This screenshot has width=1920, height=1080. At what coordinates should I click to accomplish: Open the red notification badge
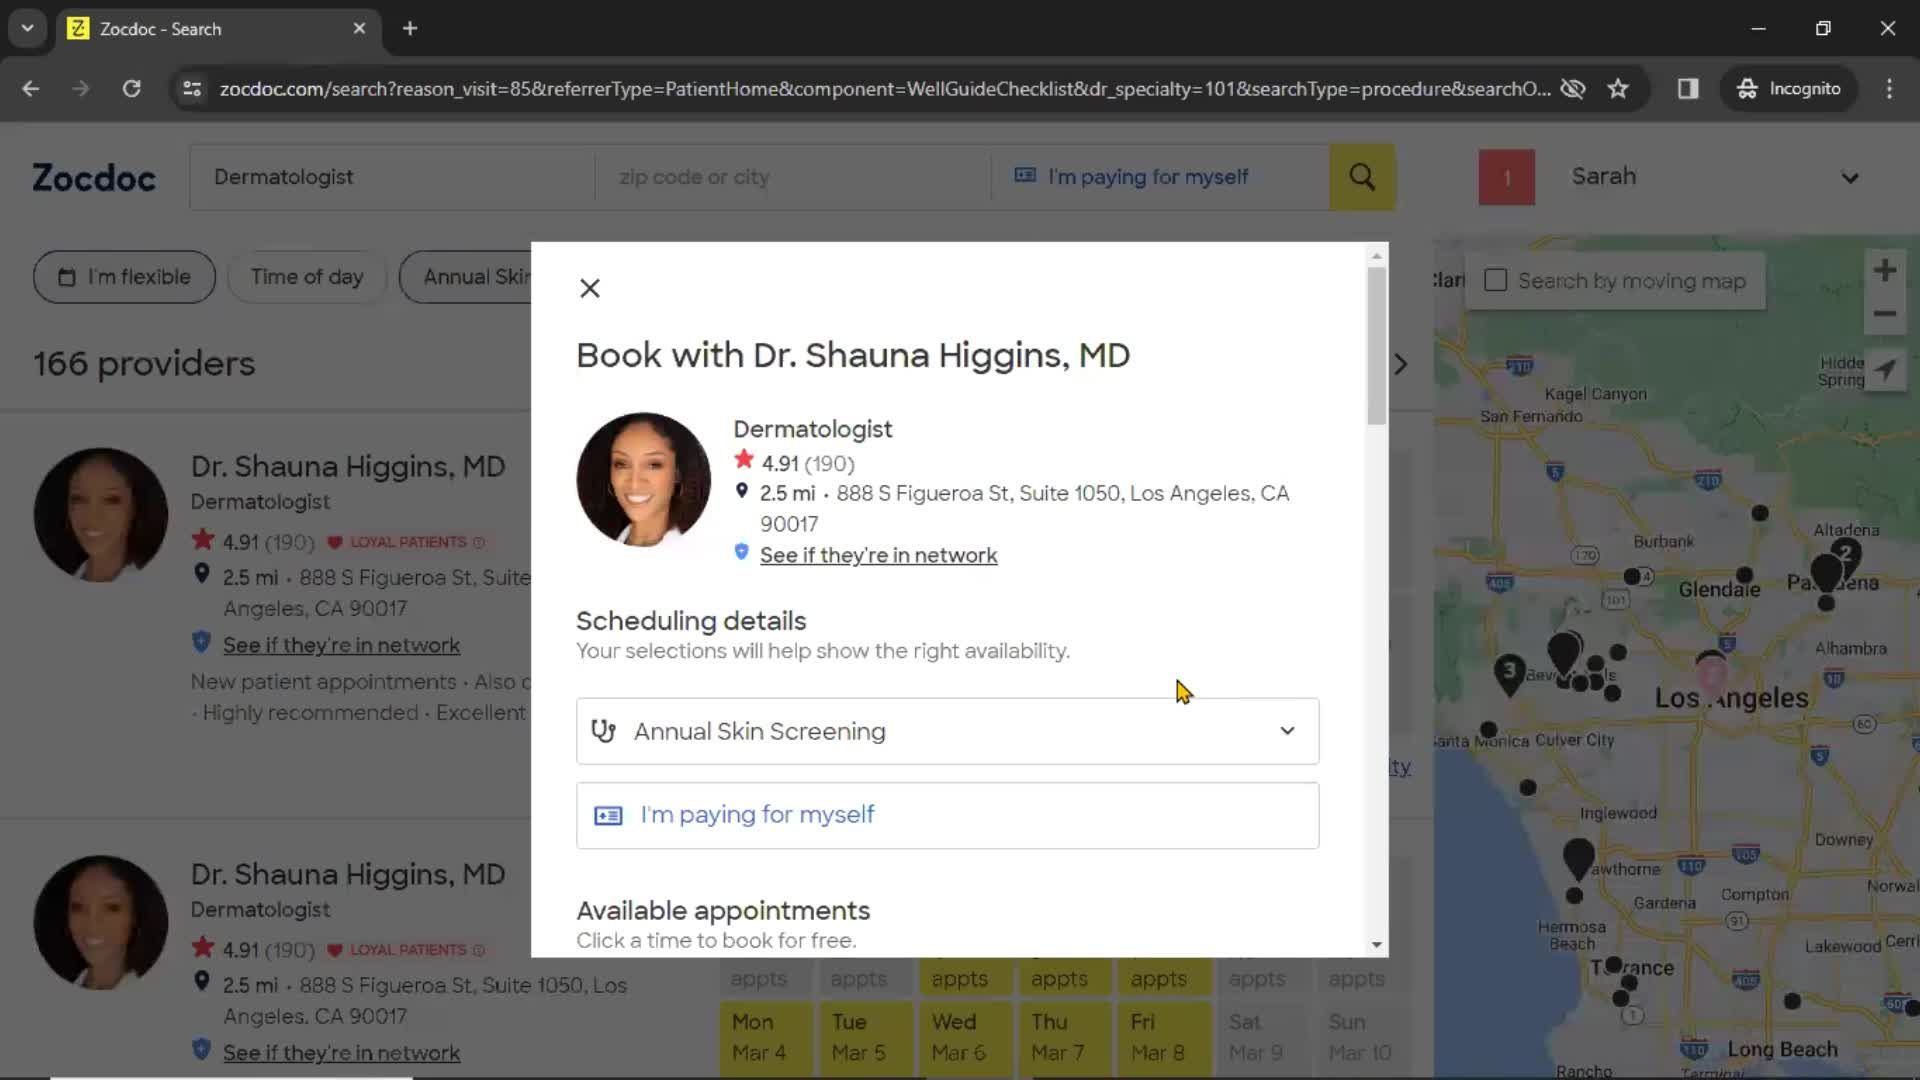pos(1506,178)
